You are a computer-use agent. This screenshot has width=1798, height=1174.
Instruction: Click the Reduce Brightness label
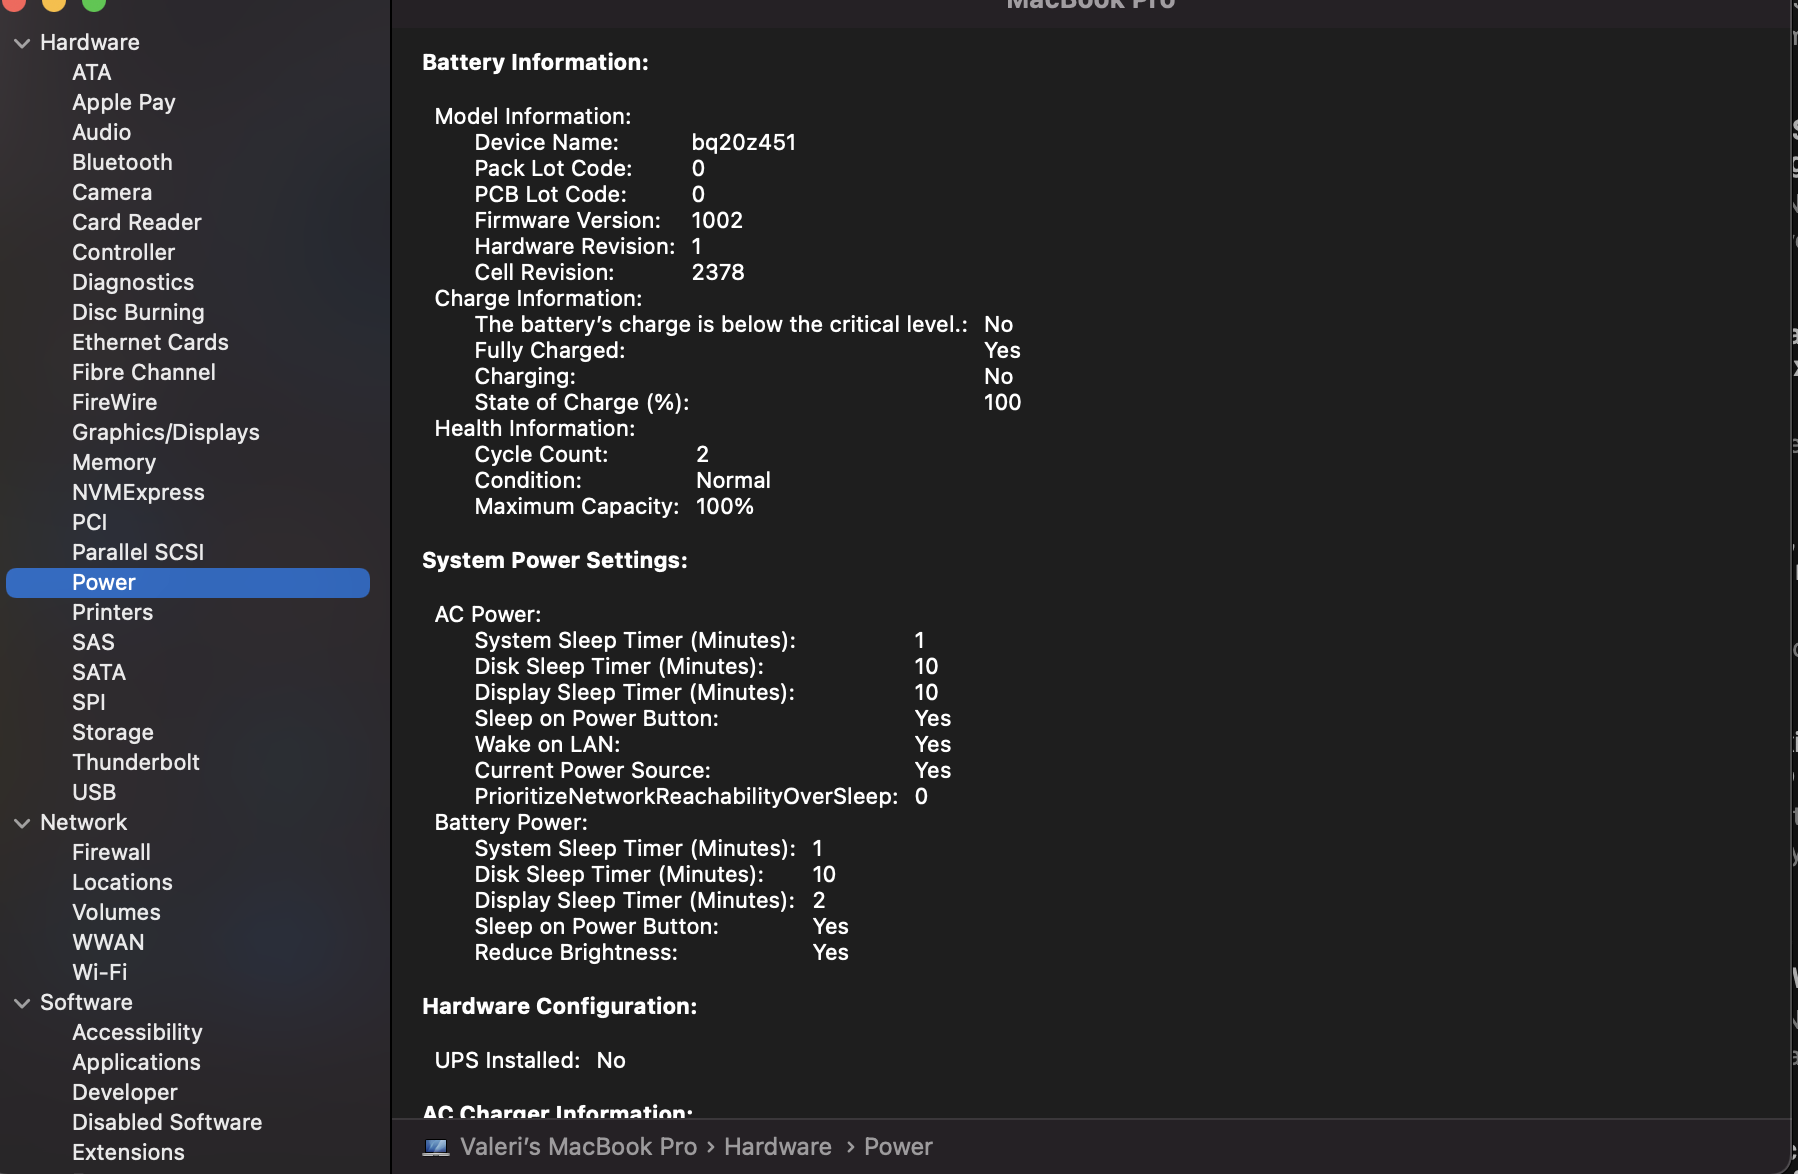576,952
